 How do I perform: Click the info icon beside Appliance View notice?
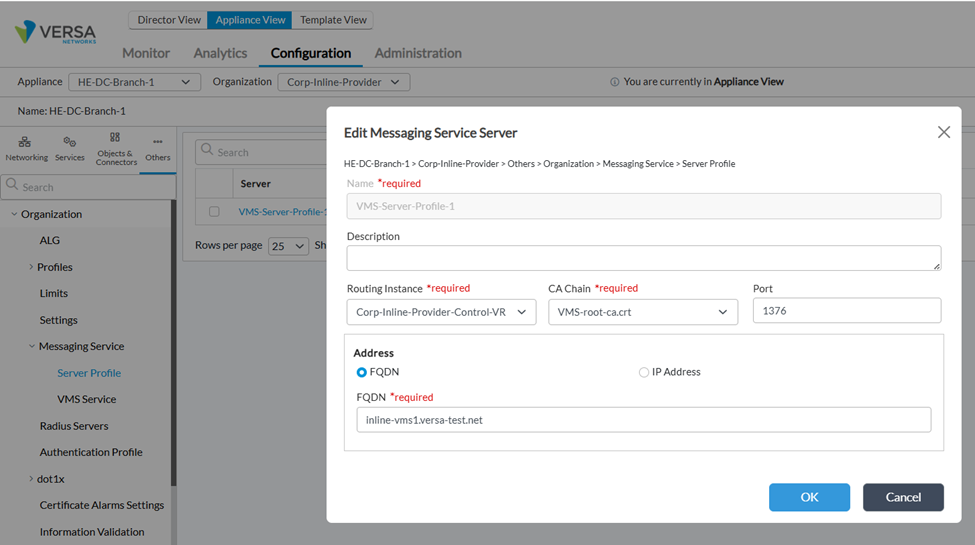tap(614, 82)
